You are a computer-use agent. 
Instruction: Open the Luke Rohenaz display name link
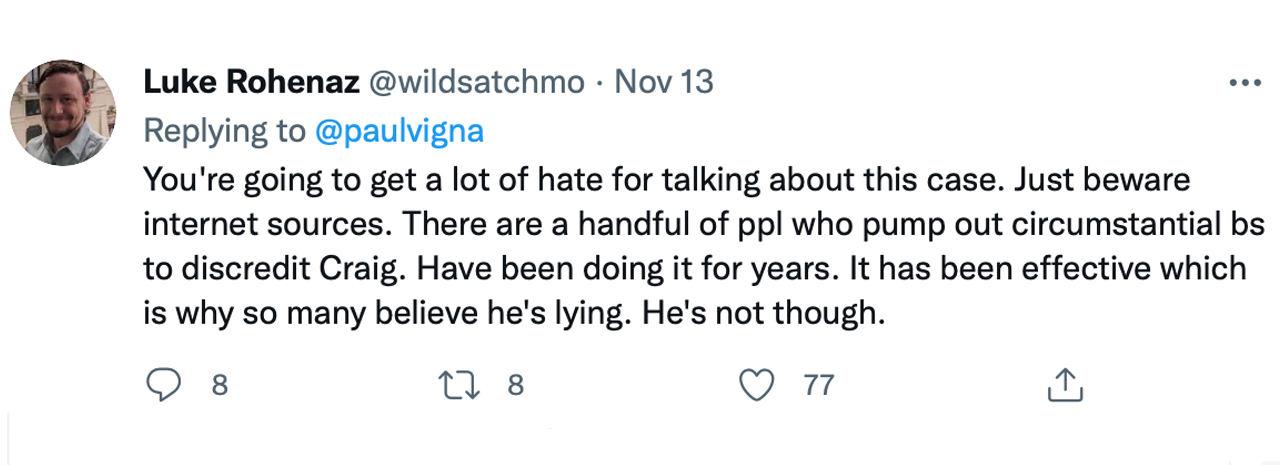[252, 82]
